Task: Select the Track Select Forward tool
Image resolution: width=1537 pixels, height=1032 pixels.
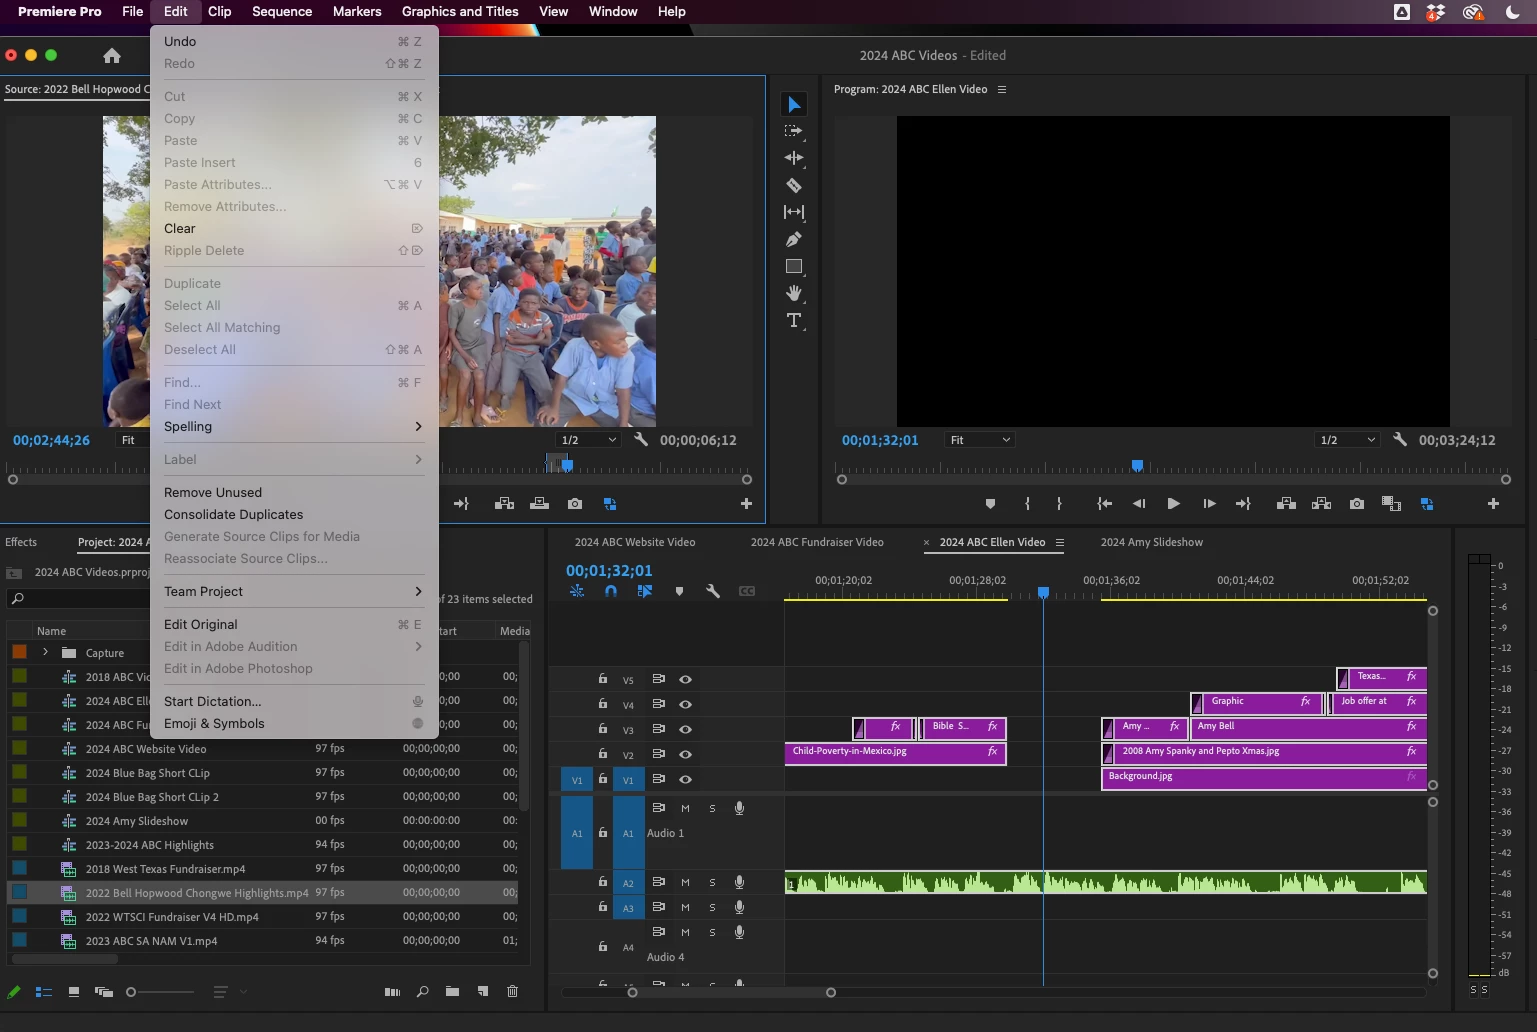Action: point(794,131)
